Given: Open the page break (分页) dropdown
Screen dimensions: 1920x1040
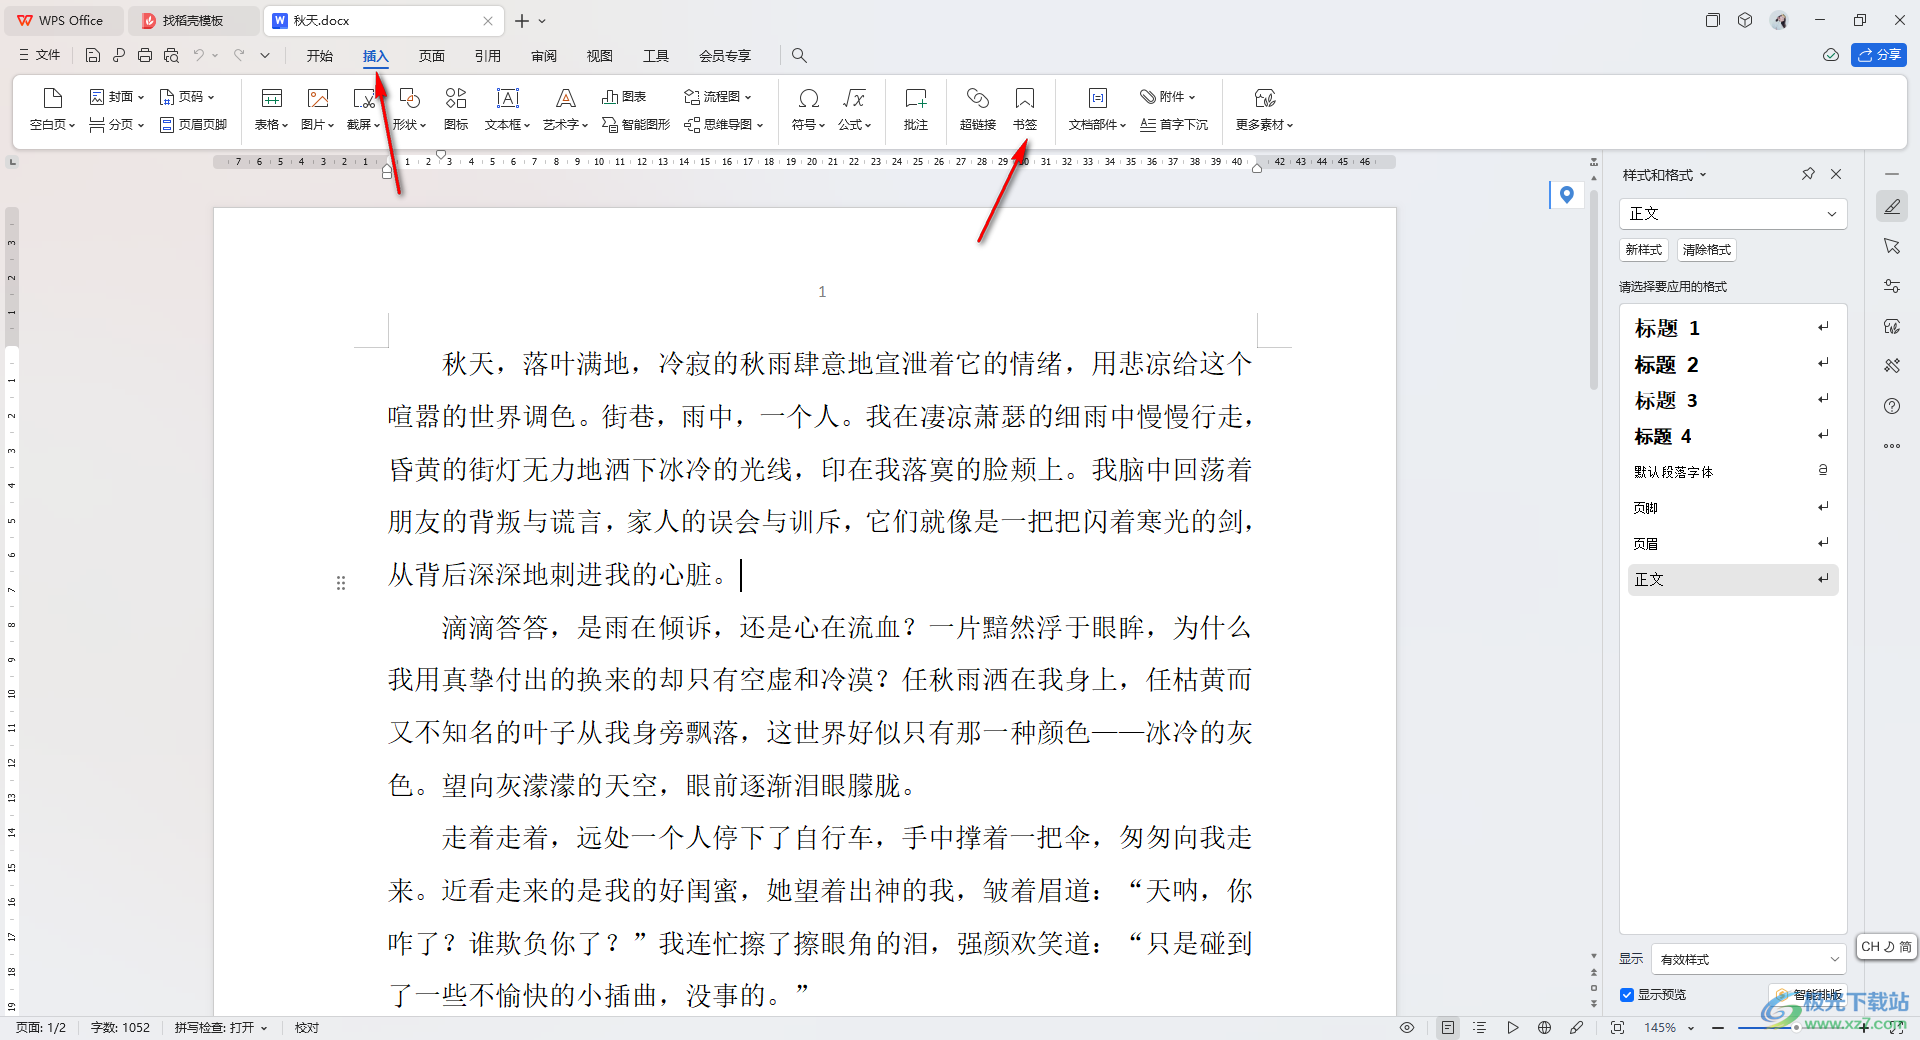Looking at the screenshot, I should coord(117,125).
